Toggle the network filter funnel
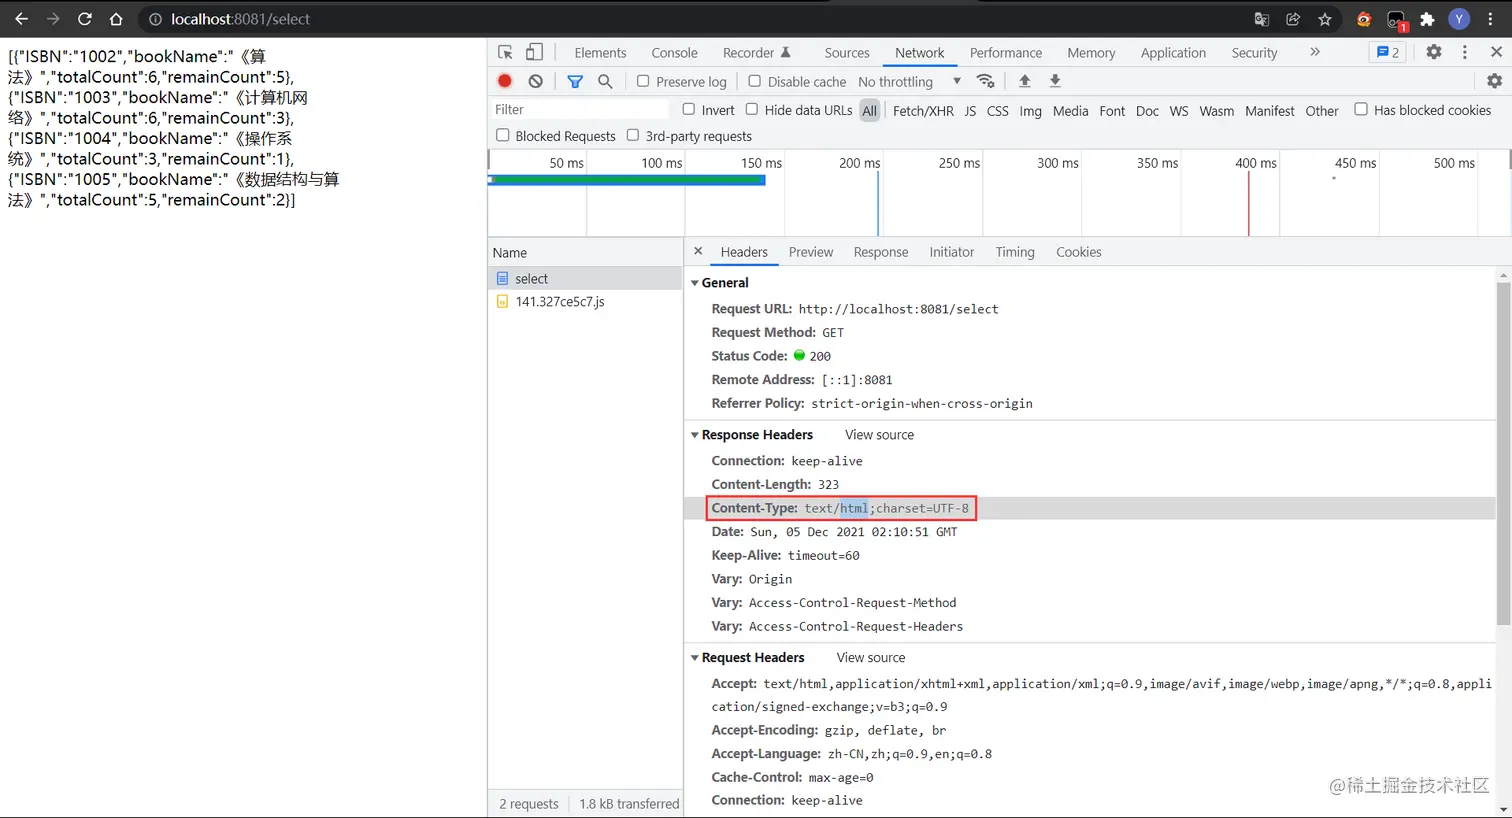 (575, 81)
